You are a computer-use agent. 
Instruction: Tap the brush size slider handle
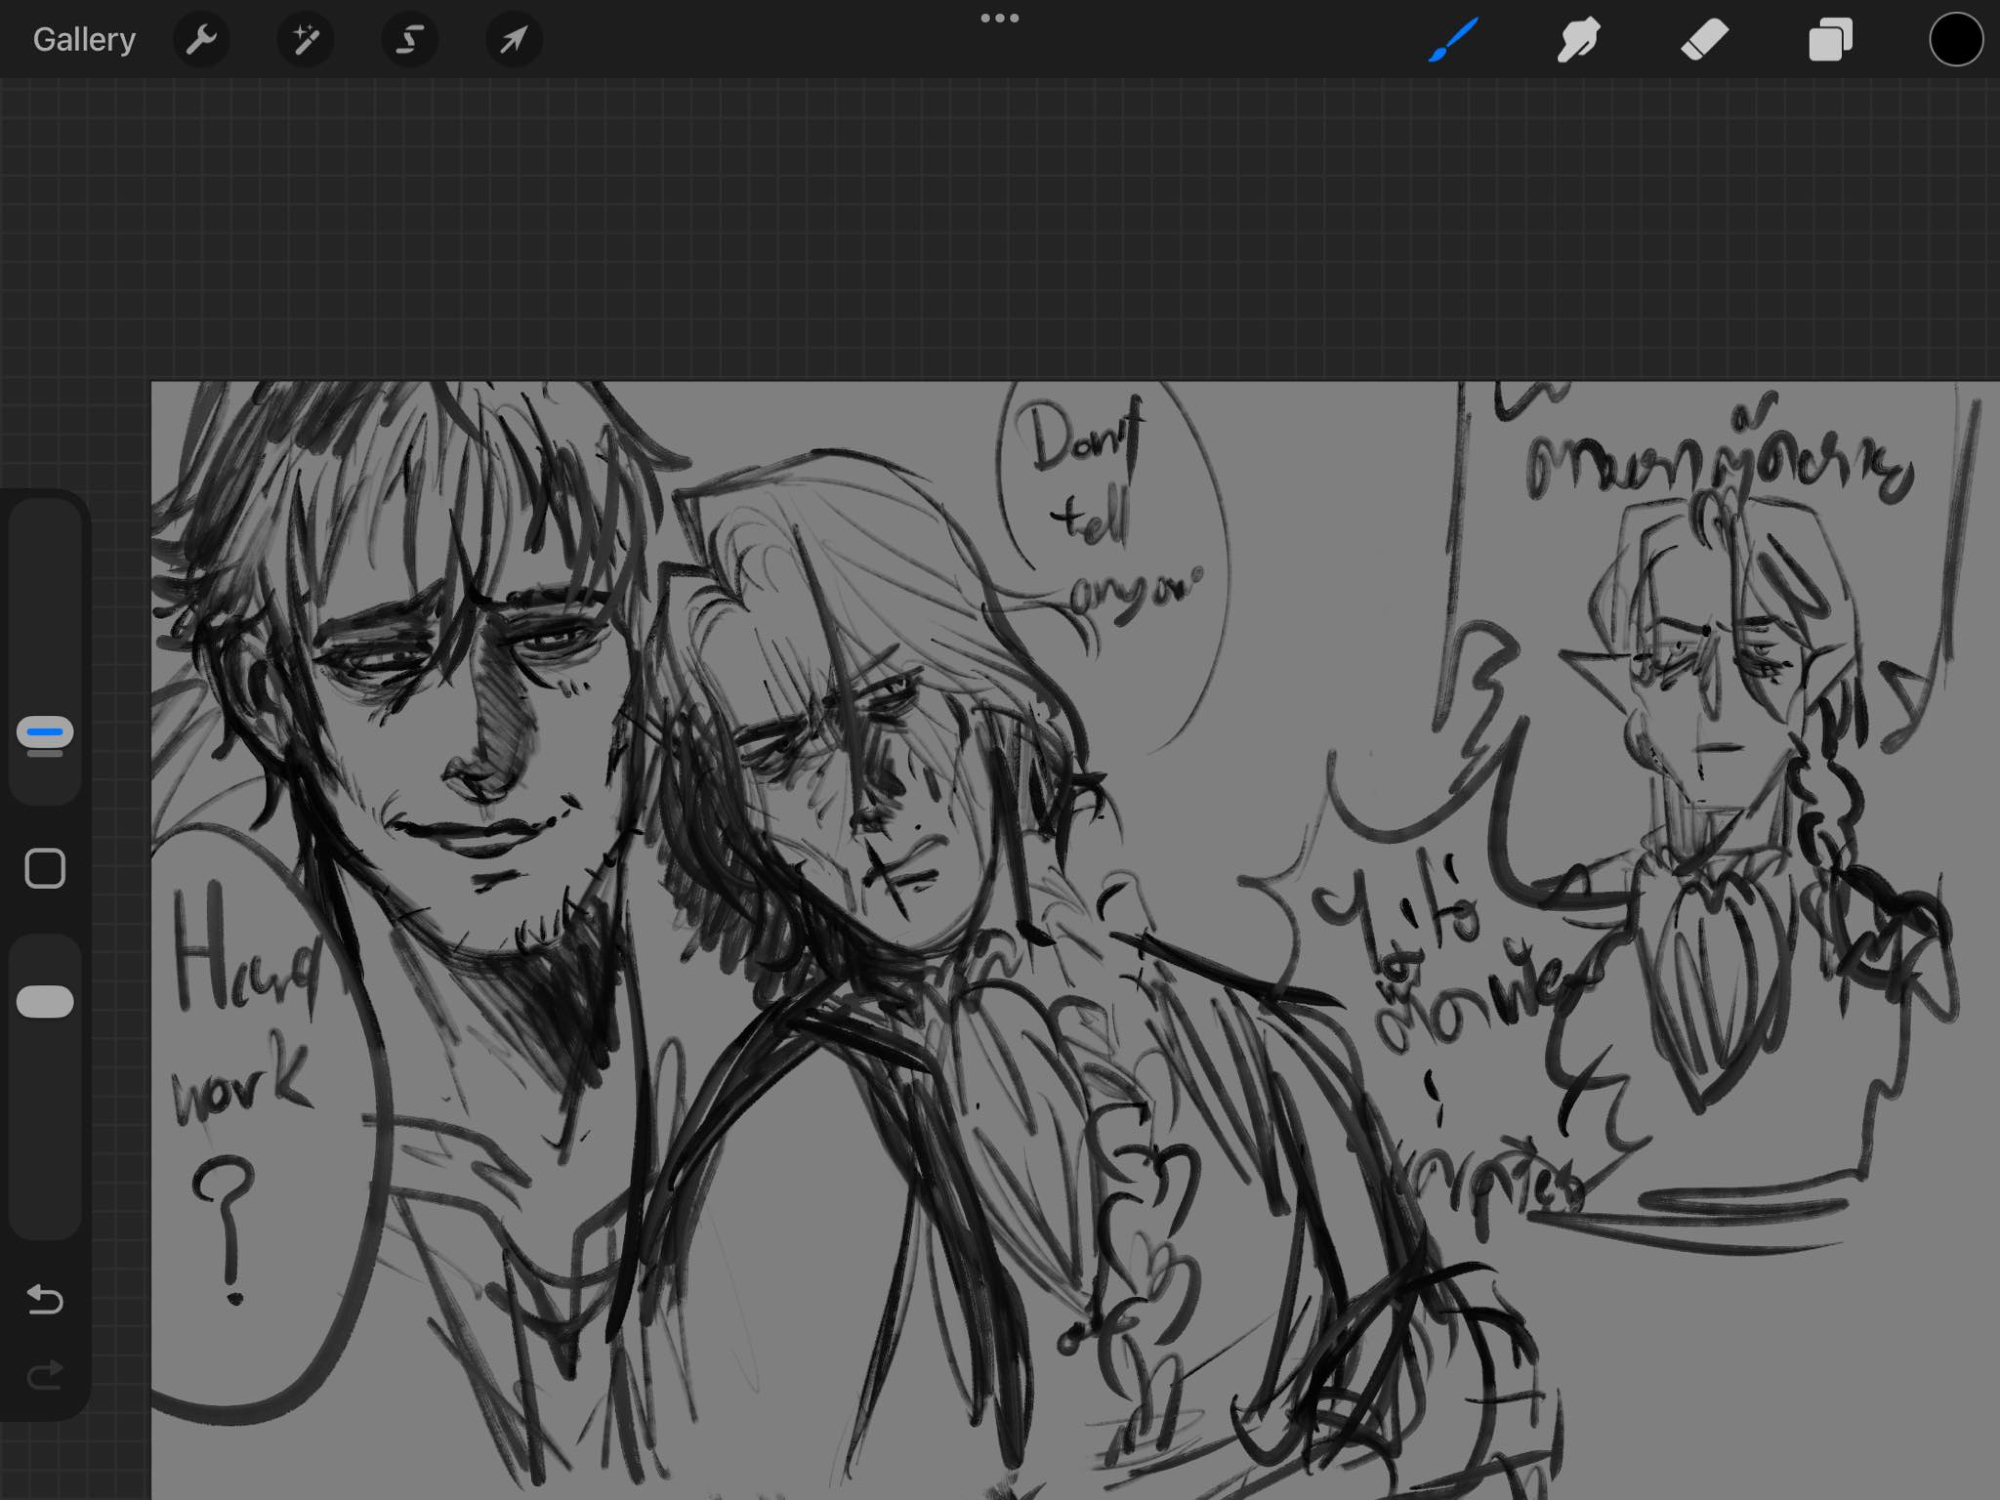(45, 733)
